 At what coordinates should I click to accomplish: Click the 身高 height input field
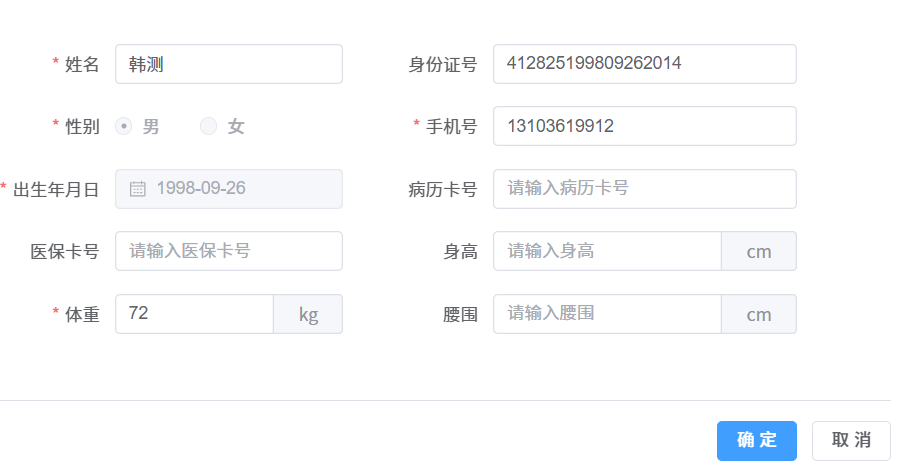tap(607, 251)
